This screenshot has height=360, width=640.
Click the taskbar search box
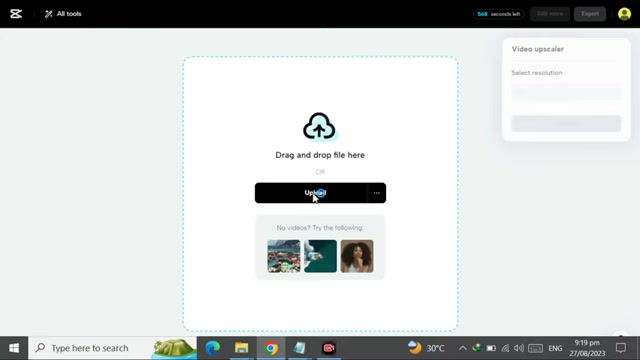click(x=112, y=348)
